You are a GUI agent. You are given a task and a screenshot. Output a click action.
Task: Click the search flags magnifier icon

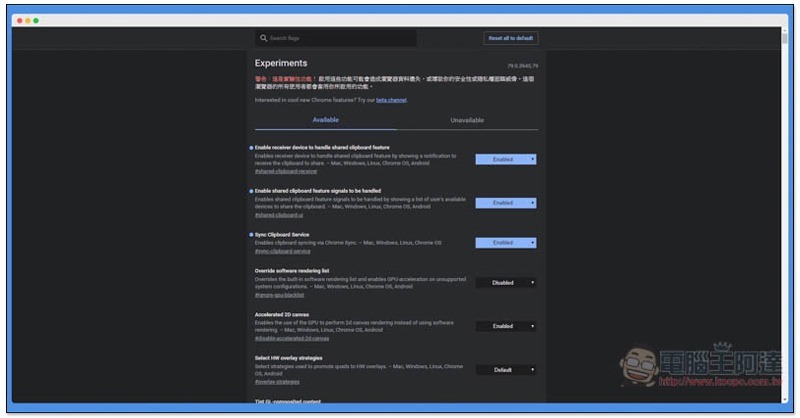pyautogui.click(x=262, y=38)
